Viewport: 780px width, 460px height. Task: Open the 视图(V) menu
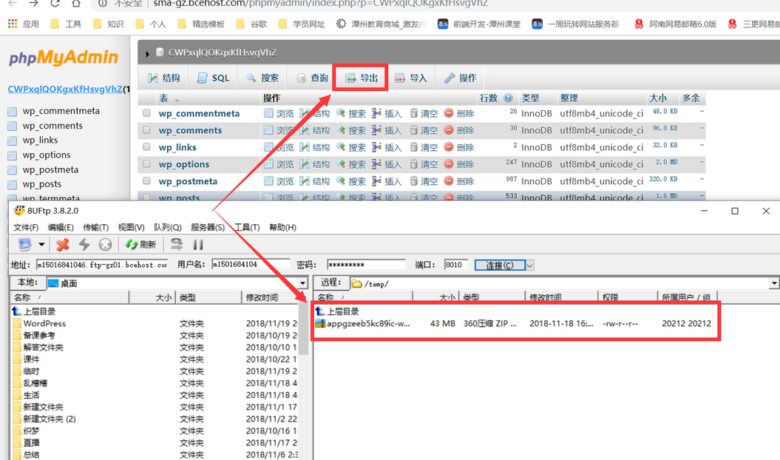click(131, 227)
